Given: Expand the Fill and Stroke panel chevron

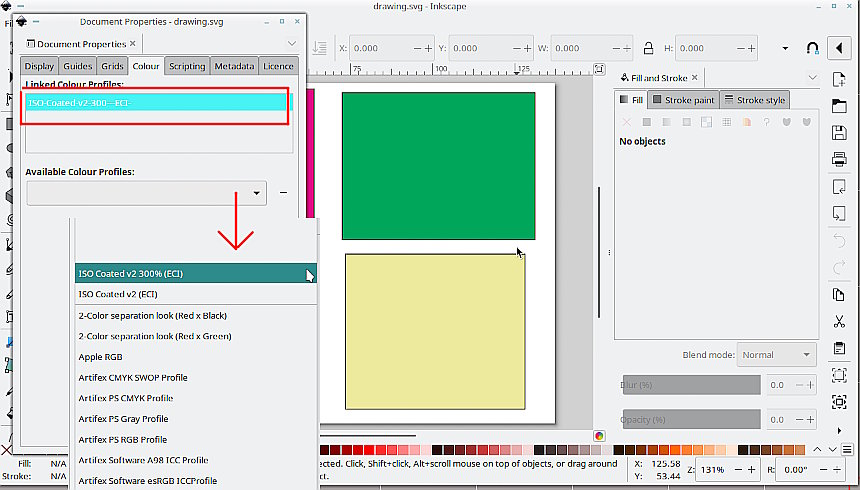Looking at the screenshot, I should click(812, 77).
